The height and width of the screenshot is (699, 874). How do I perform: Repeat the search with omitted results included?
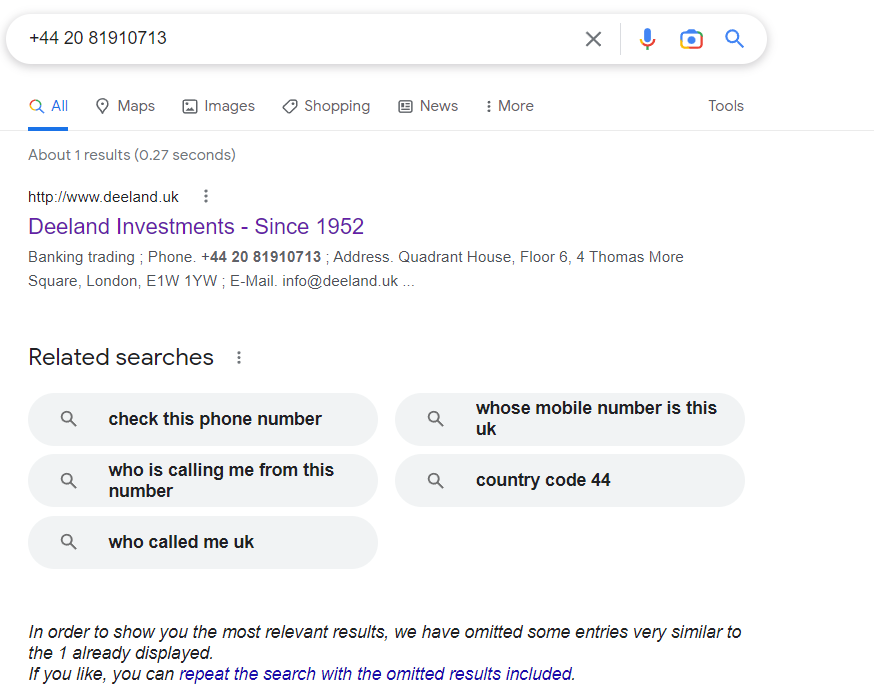click(377, 674)
